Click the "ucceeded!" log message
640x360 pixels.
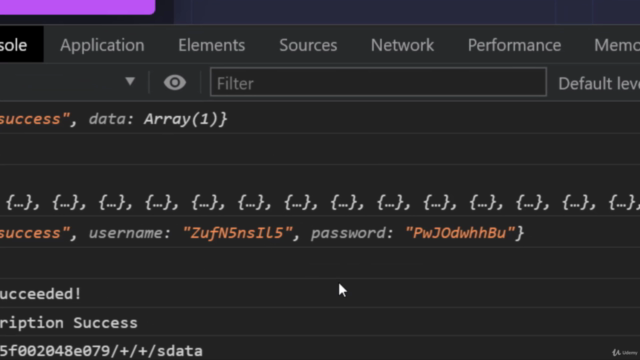tap(40, 294)
